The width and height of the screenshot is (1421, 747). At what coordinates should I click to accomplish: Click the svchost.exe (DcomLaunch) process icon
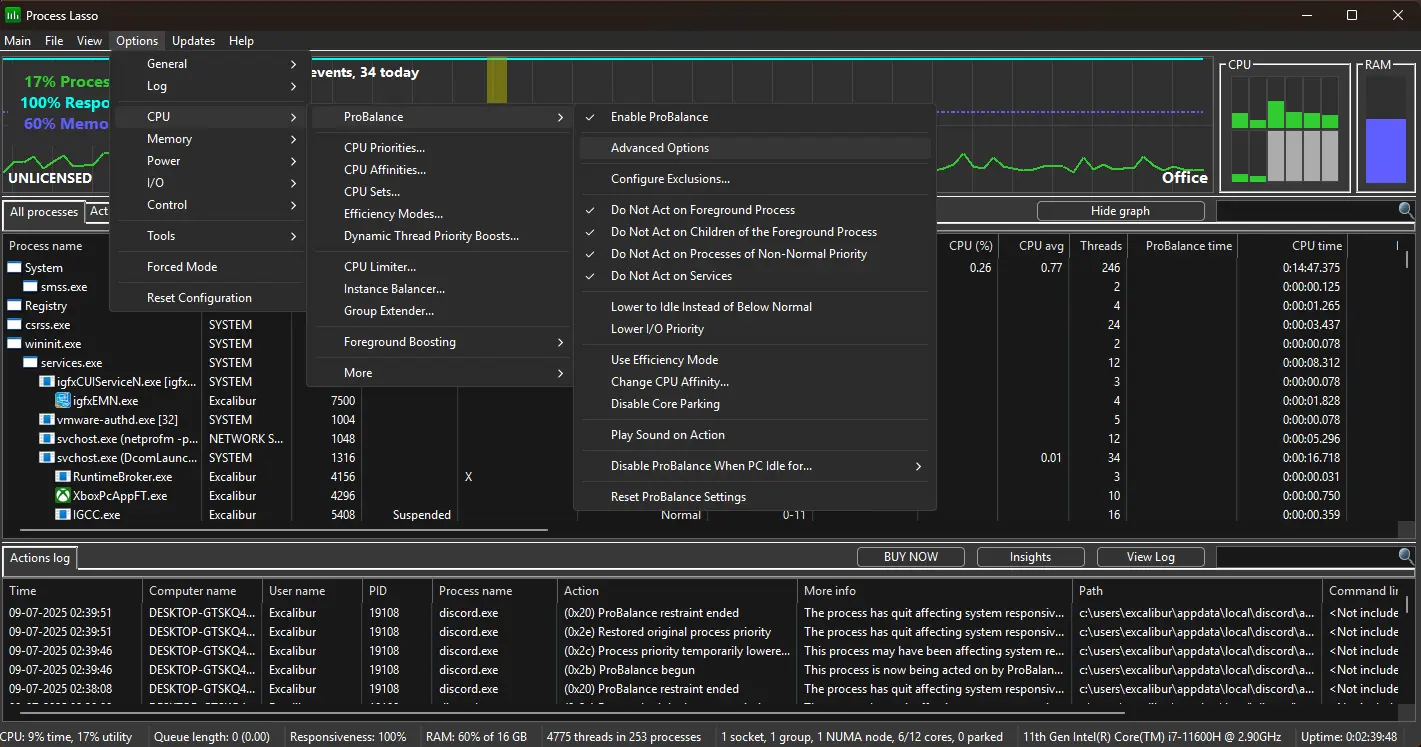[46, 458]
